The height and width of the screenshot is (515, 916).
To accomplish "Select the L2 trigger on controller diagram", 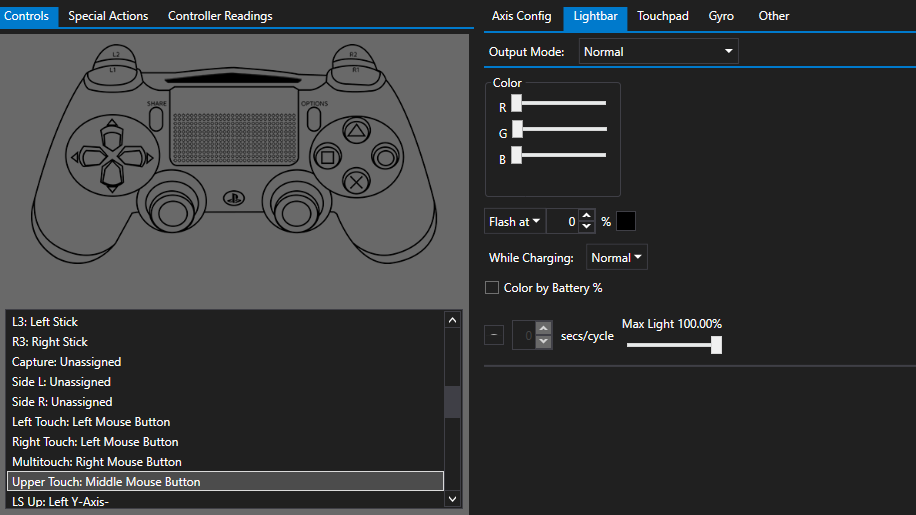I will click(x=116, y=54).
